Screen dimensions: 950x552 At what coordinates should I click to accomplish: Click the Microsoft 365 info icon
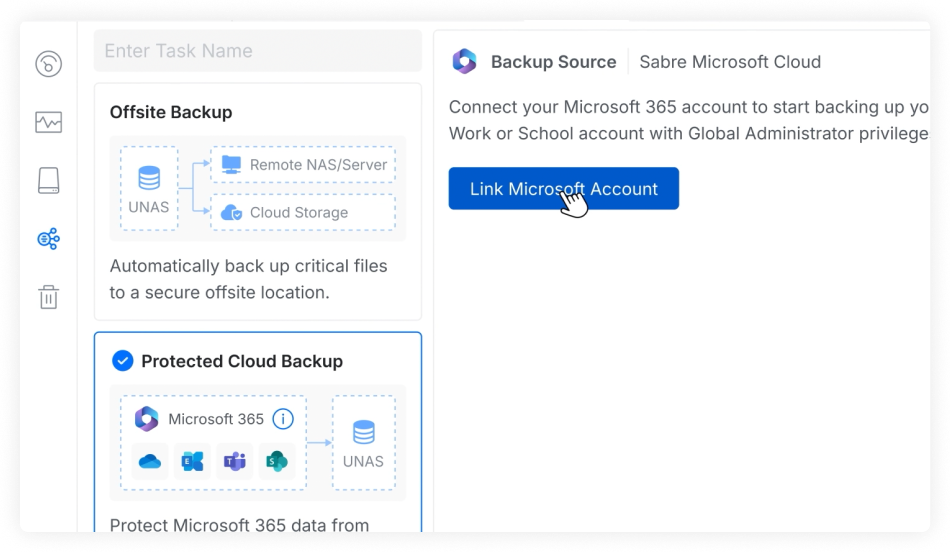click(x=283, y=419)
